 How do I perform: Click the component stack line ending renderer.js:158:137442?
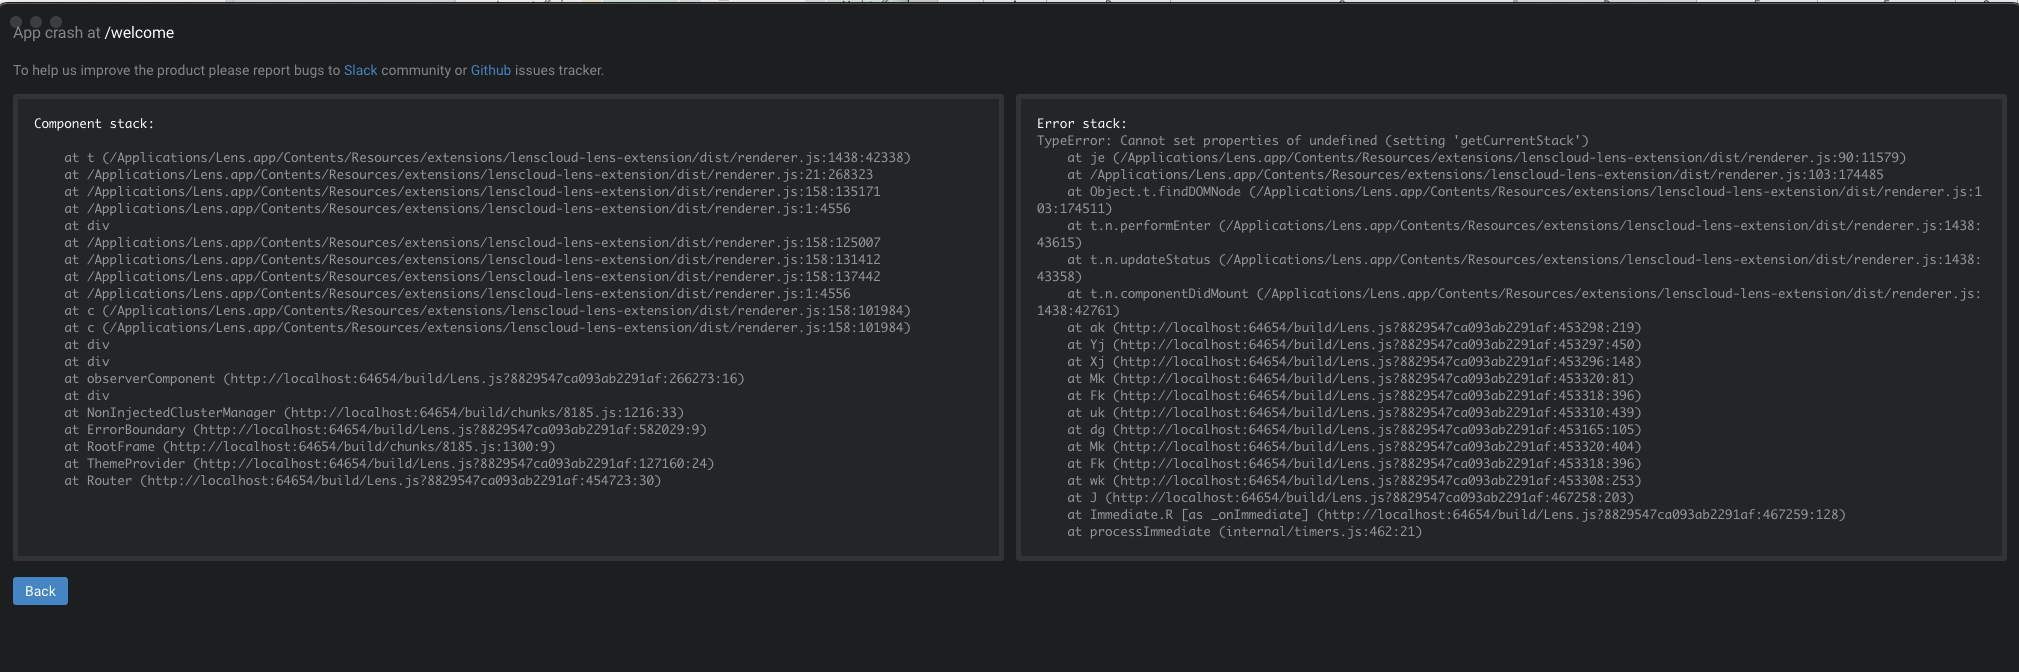(473, 277)
